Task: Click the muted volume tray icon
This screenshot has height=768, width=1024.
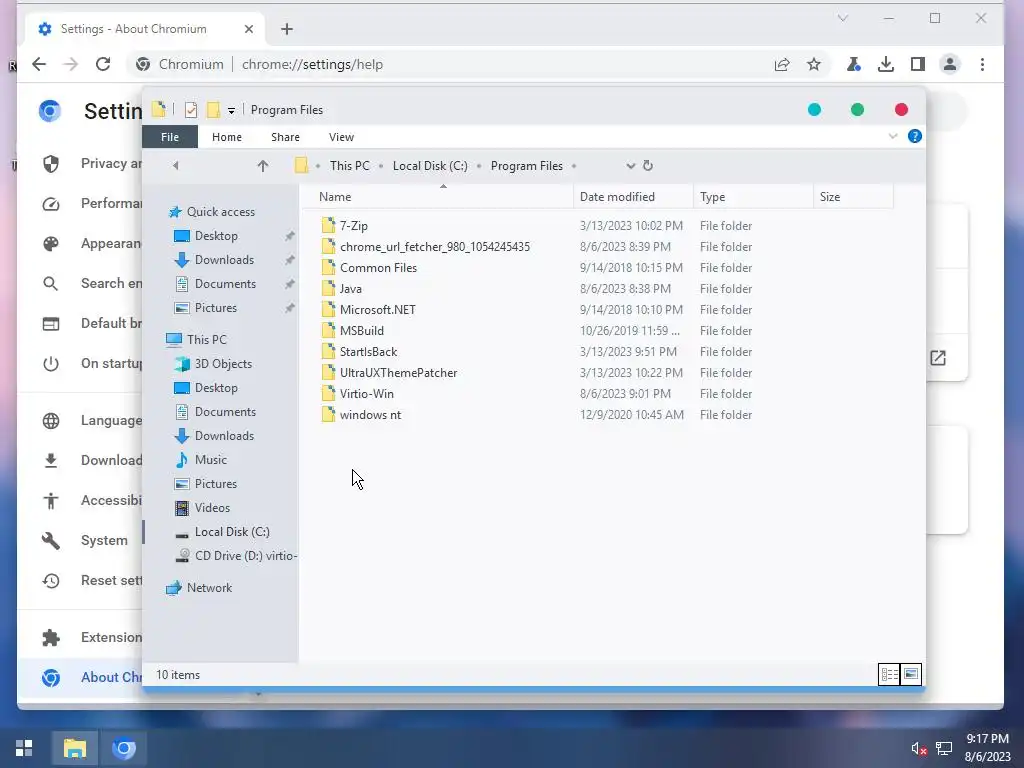Action: pos(919,748)
